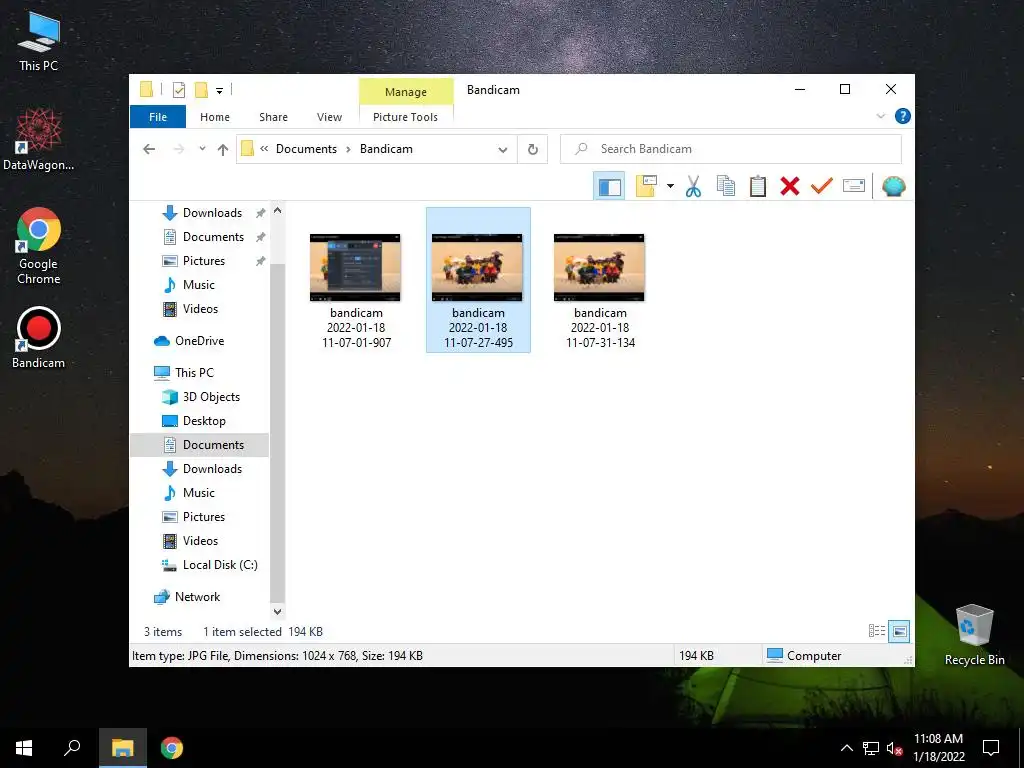
Task: Select the bandicam 11-07-27-495 image
Action: 478,280
